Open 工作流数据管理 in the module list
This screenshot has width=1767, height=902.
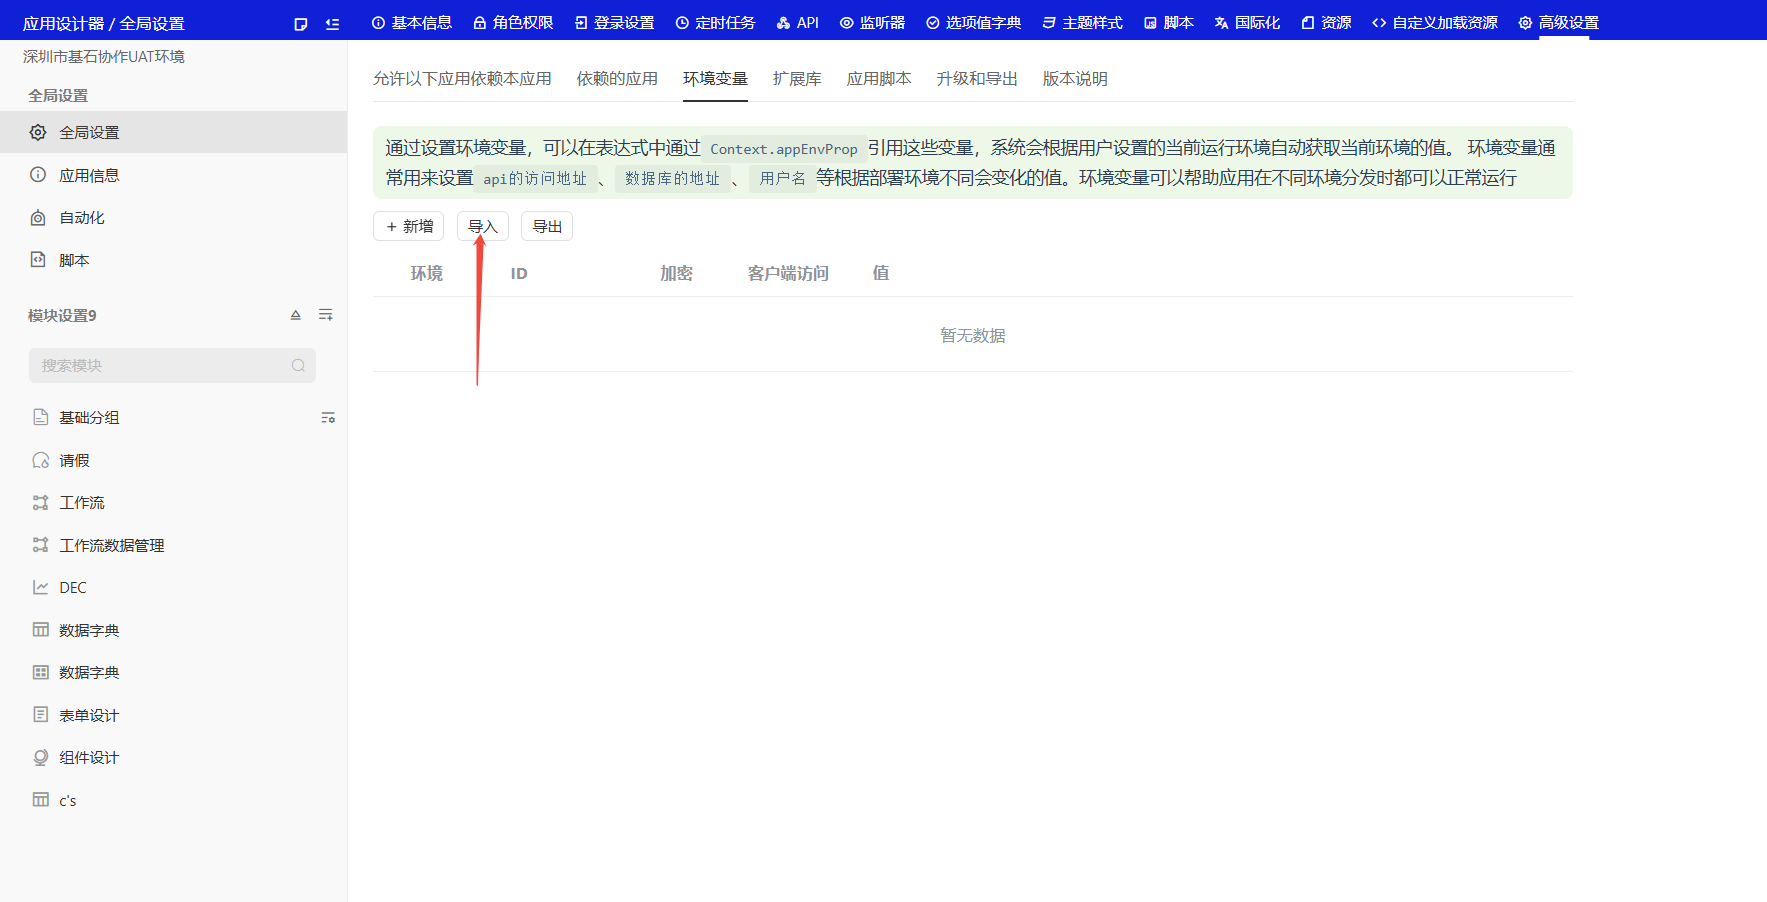click(x=111, y=546)
